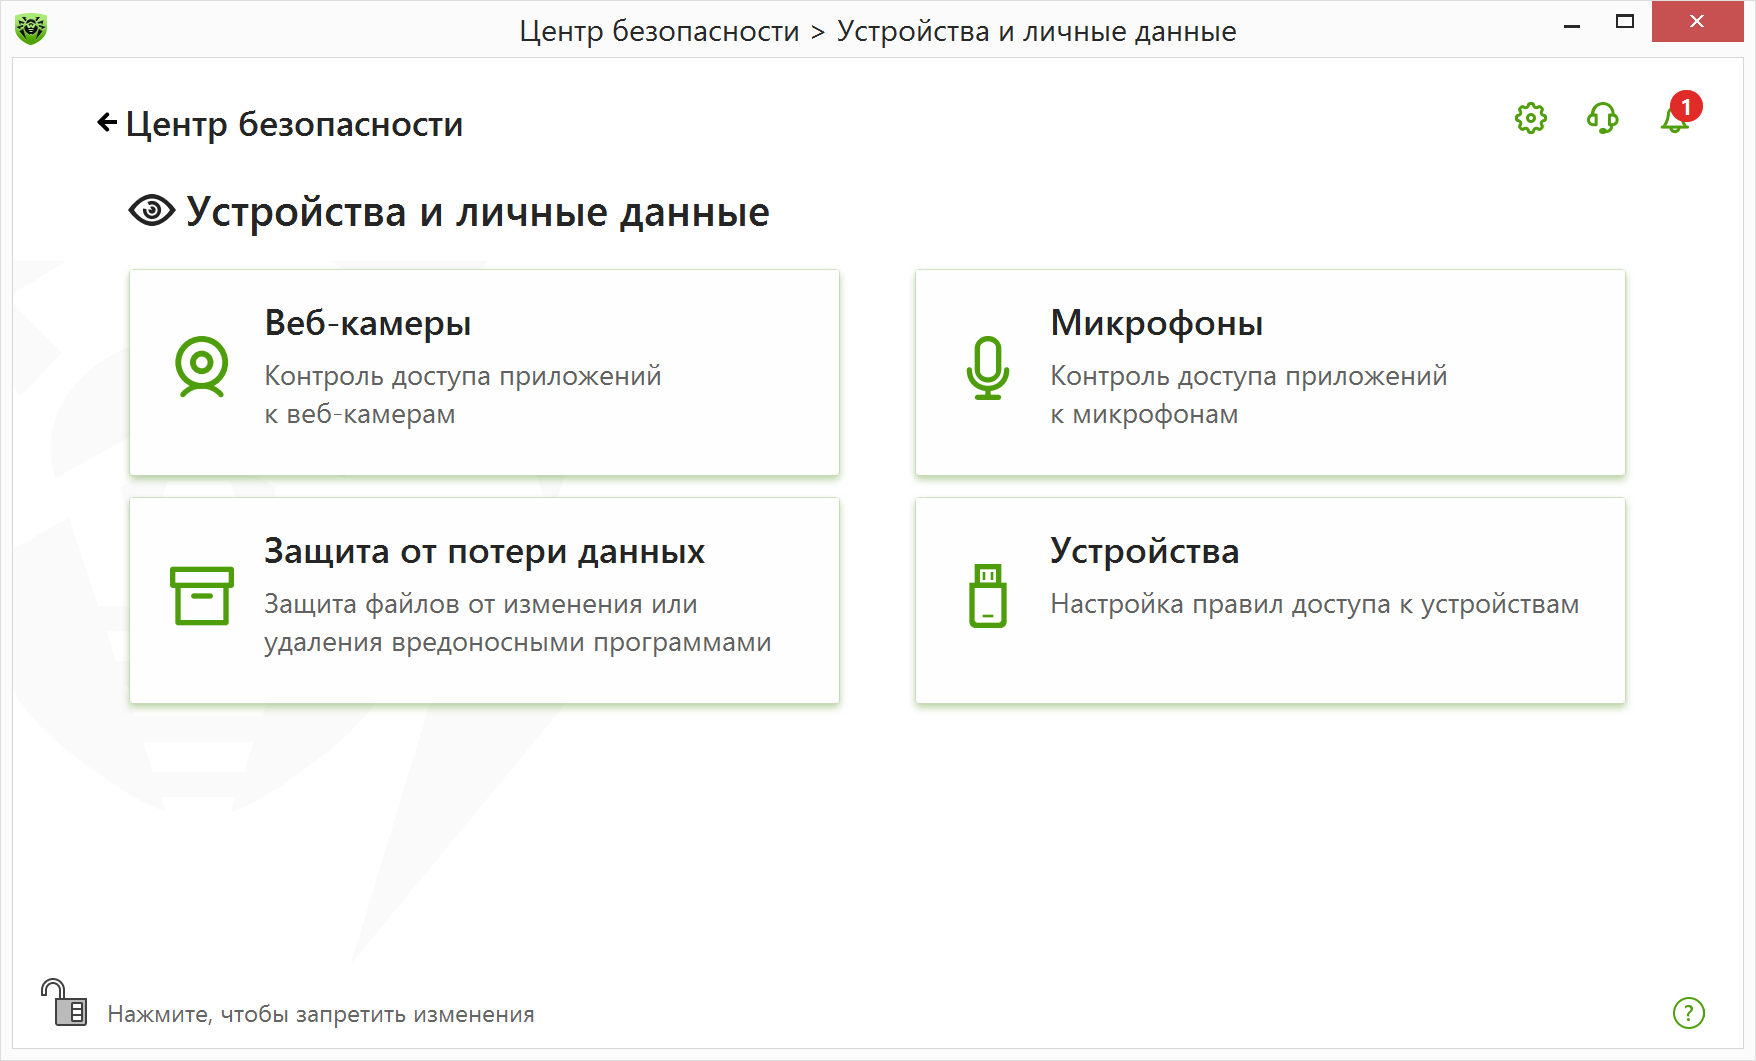1756x1061 pixels.
Task: Click the webcam icon in Веб-камеры card
Action: [202, 367]
